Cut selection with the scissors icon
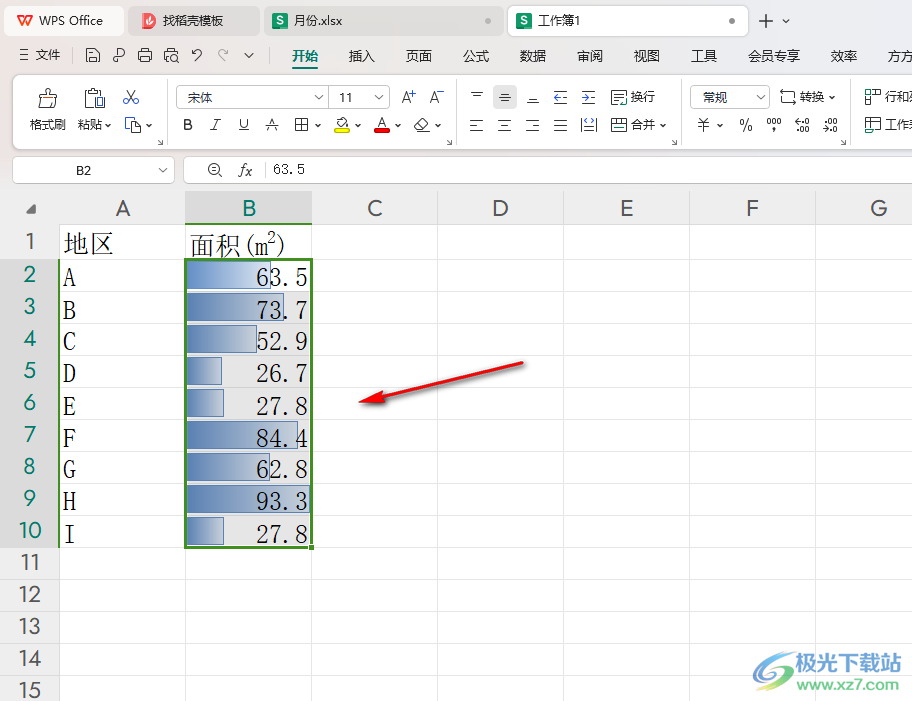Viewport: 912px width, 701px height. (131, 97)
